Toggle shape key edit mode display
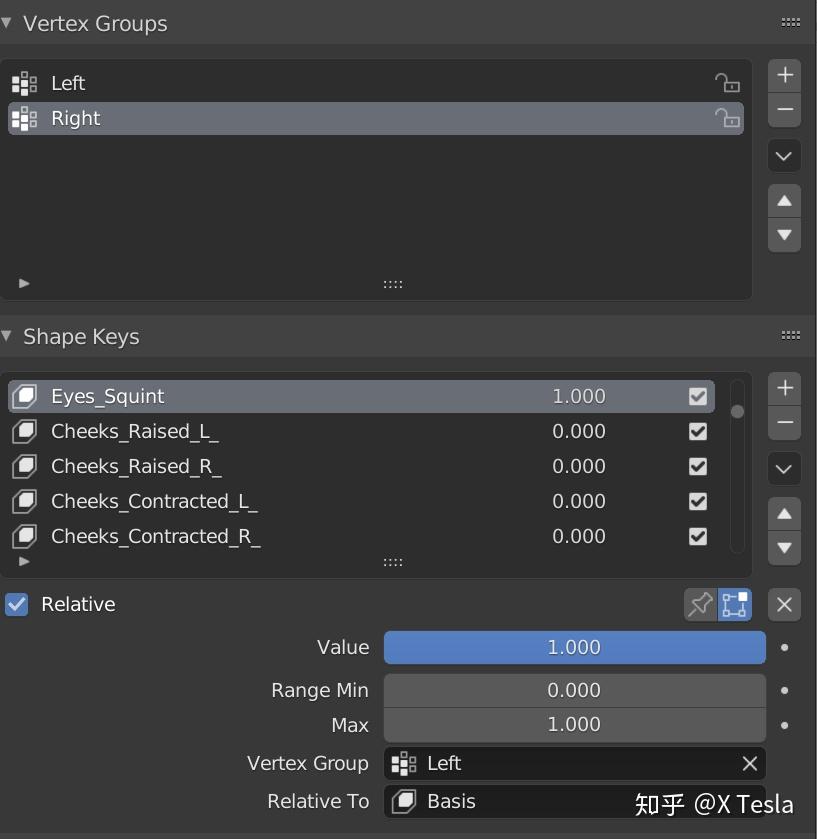The image size is (817, 839). pos(735,604)
